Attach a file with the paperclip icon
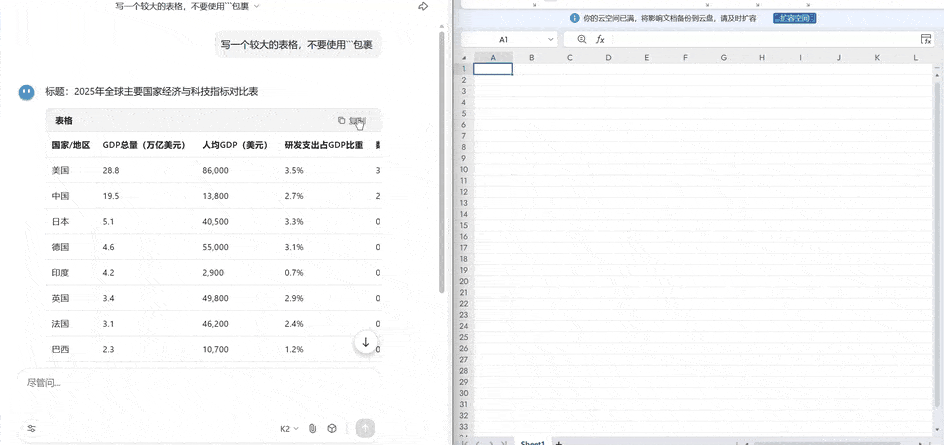This screenshot has width=944, height=445. click(x=312, y=429)
